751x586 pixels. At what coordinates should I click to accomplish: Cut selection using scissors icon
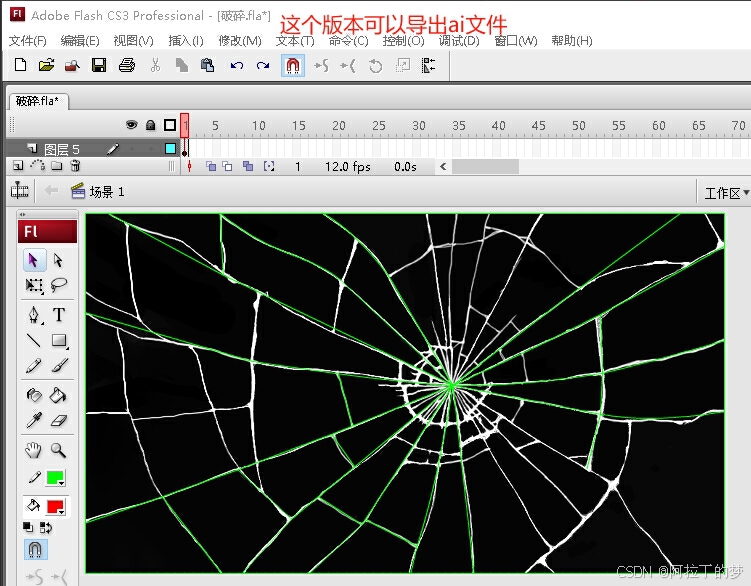pos(155,65)
